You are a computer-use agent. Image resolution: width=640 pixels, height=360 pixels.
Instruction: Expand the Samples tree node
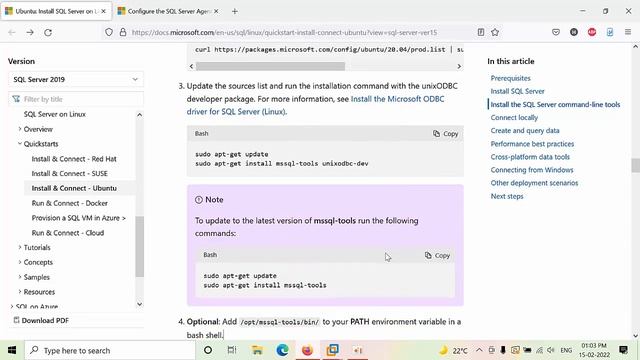click(x=20, y=277)
